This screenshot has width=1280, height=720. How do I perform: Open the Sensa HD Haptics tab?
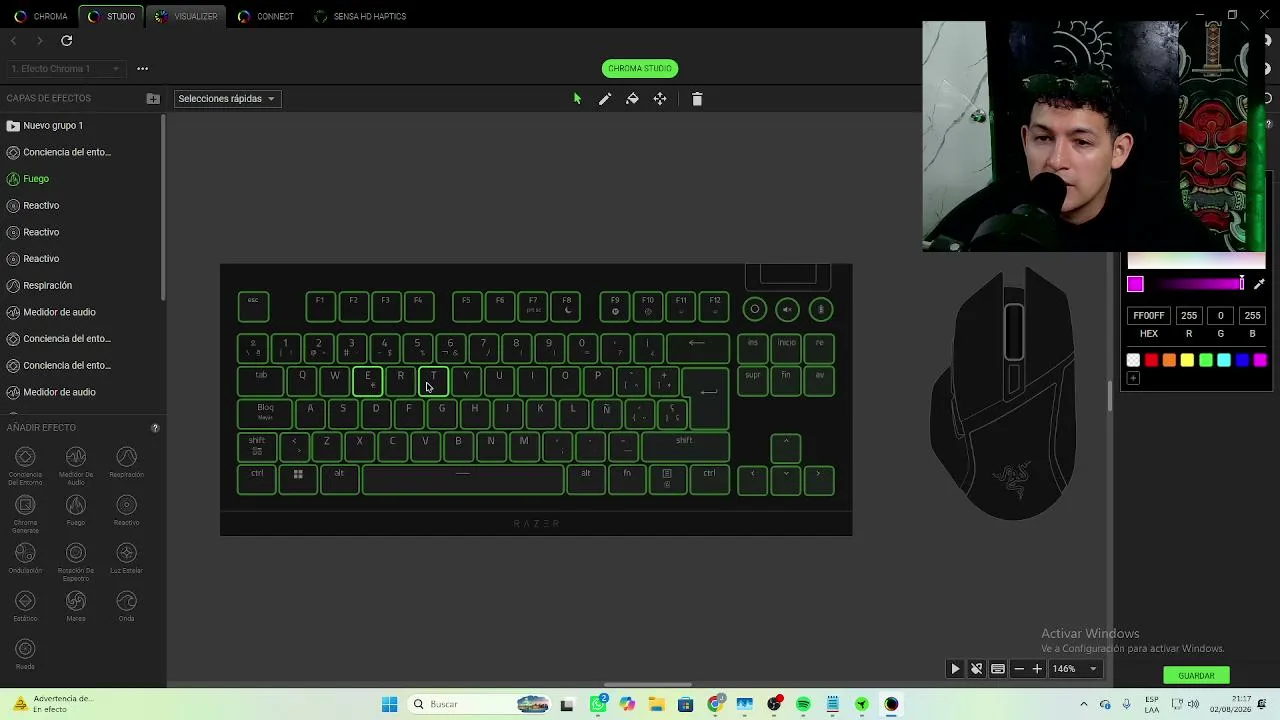click(x=360, y=16)
